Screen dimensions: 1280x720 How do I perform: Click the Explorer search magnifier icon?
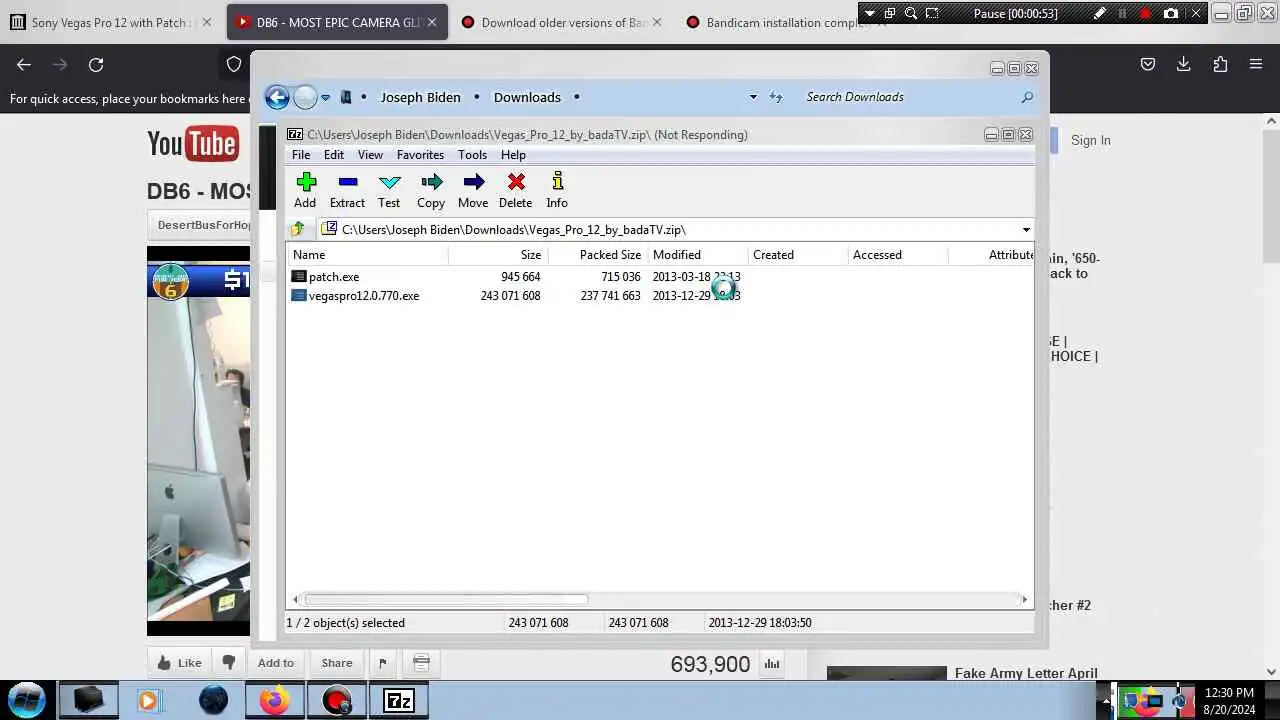point(1027,97)
